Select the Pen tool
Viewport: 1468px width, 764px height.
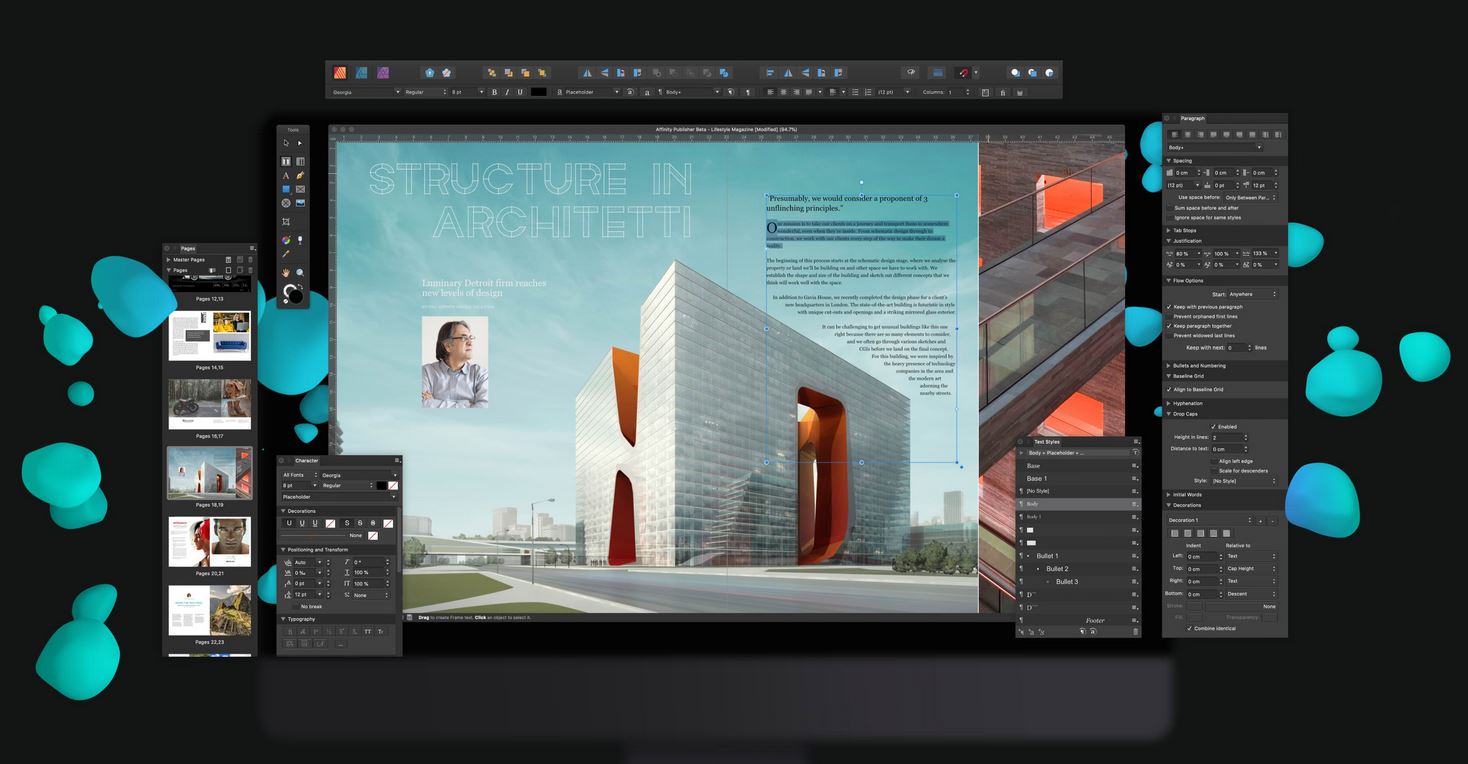click(300, 175)
